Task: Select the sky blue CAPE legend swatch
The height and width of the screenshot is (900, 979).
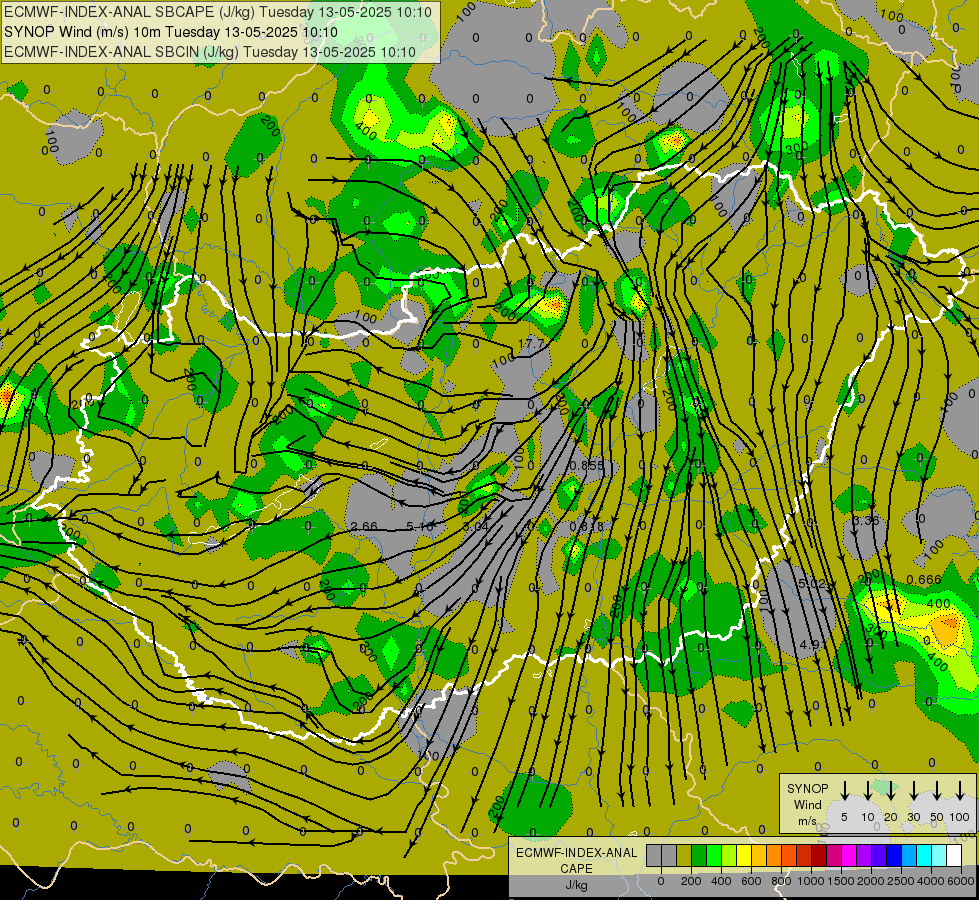Action: pos(908,855)
